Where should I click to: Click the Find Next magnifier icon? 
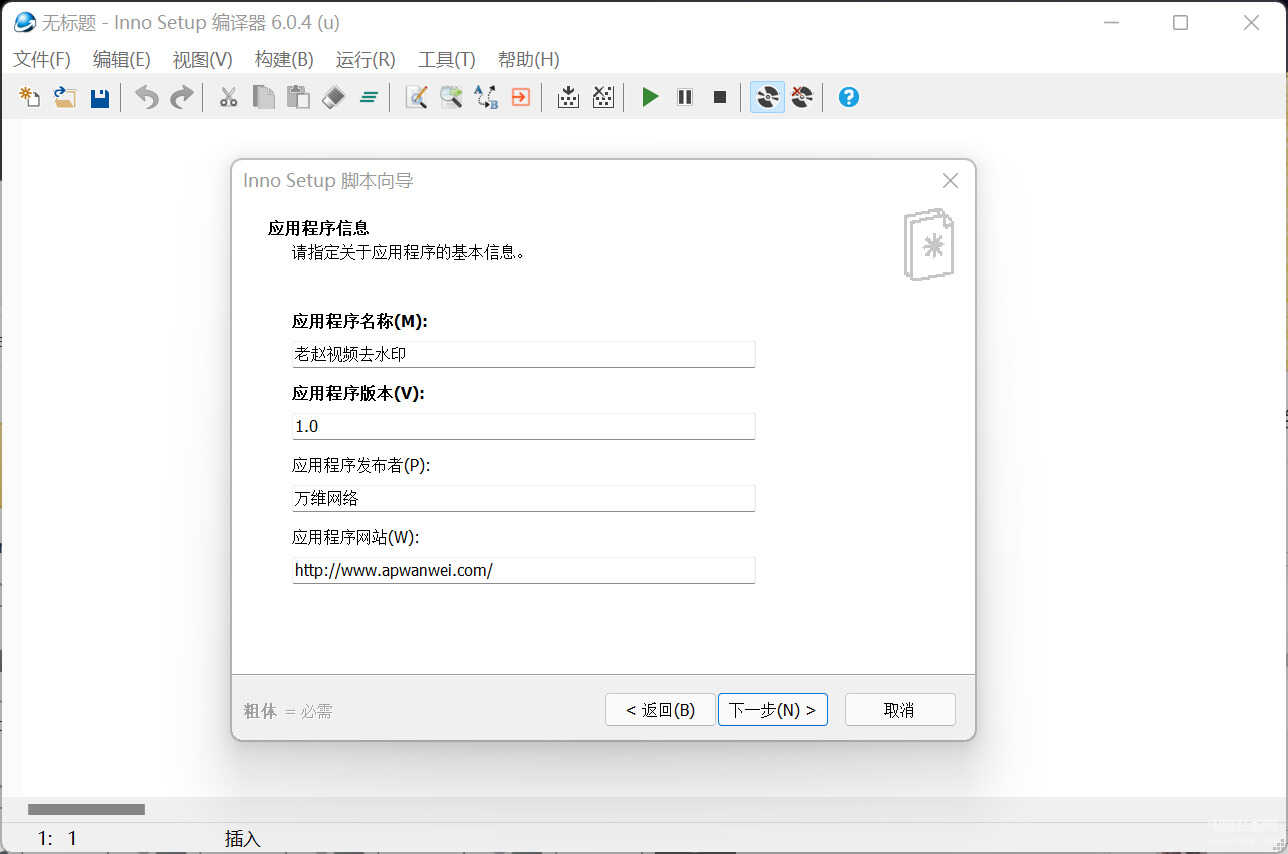point(451,97)
